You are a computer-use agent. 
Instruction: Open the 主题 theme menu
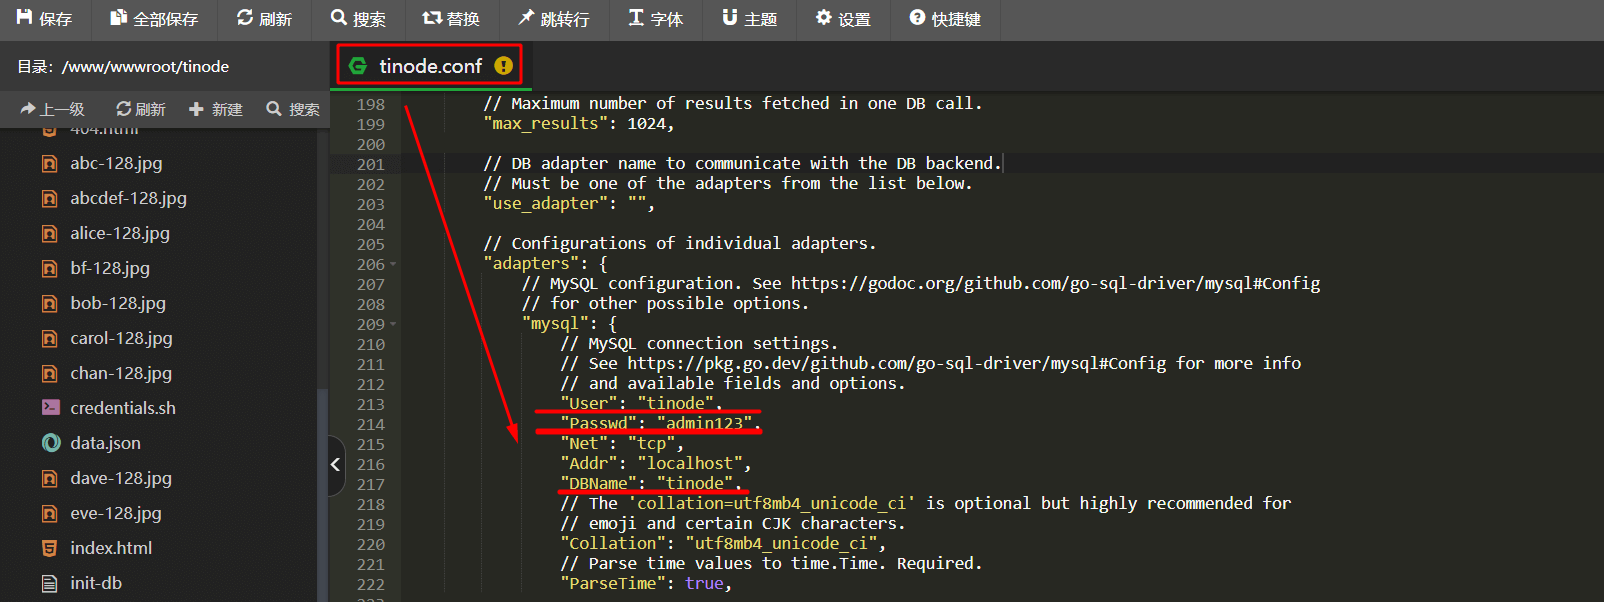749,19
